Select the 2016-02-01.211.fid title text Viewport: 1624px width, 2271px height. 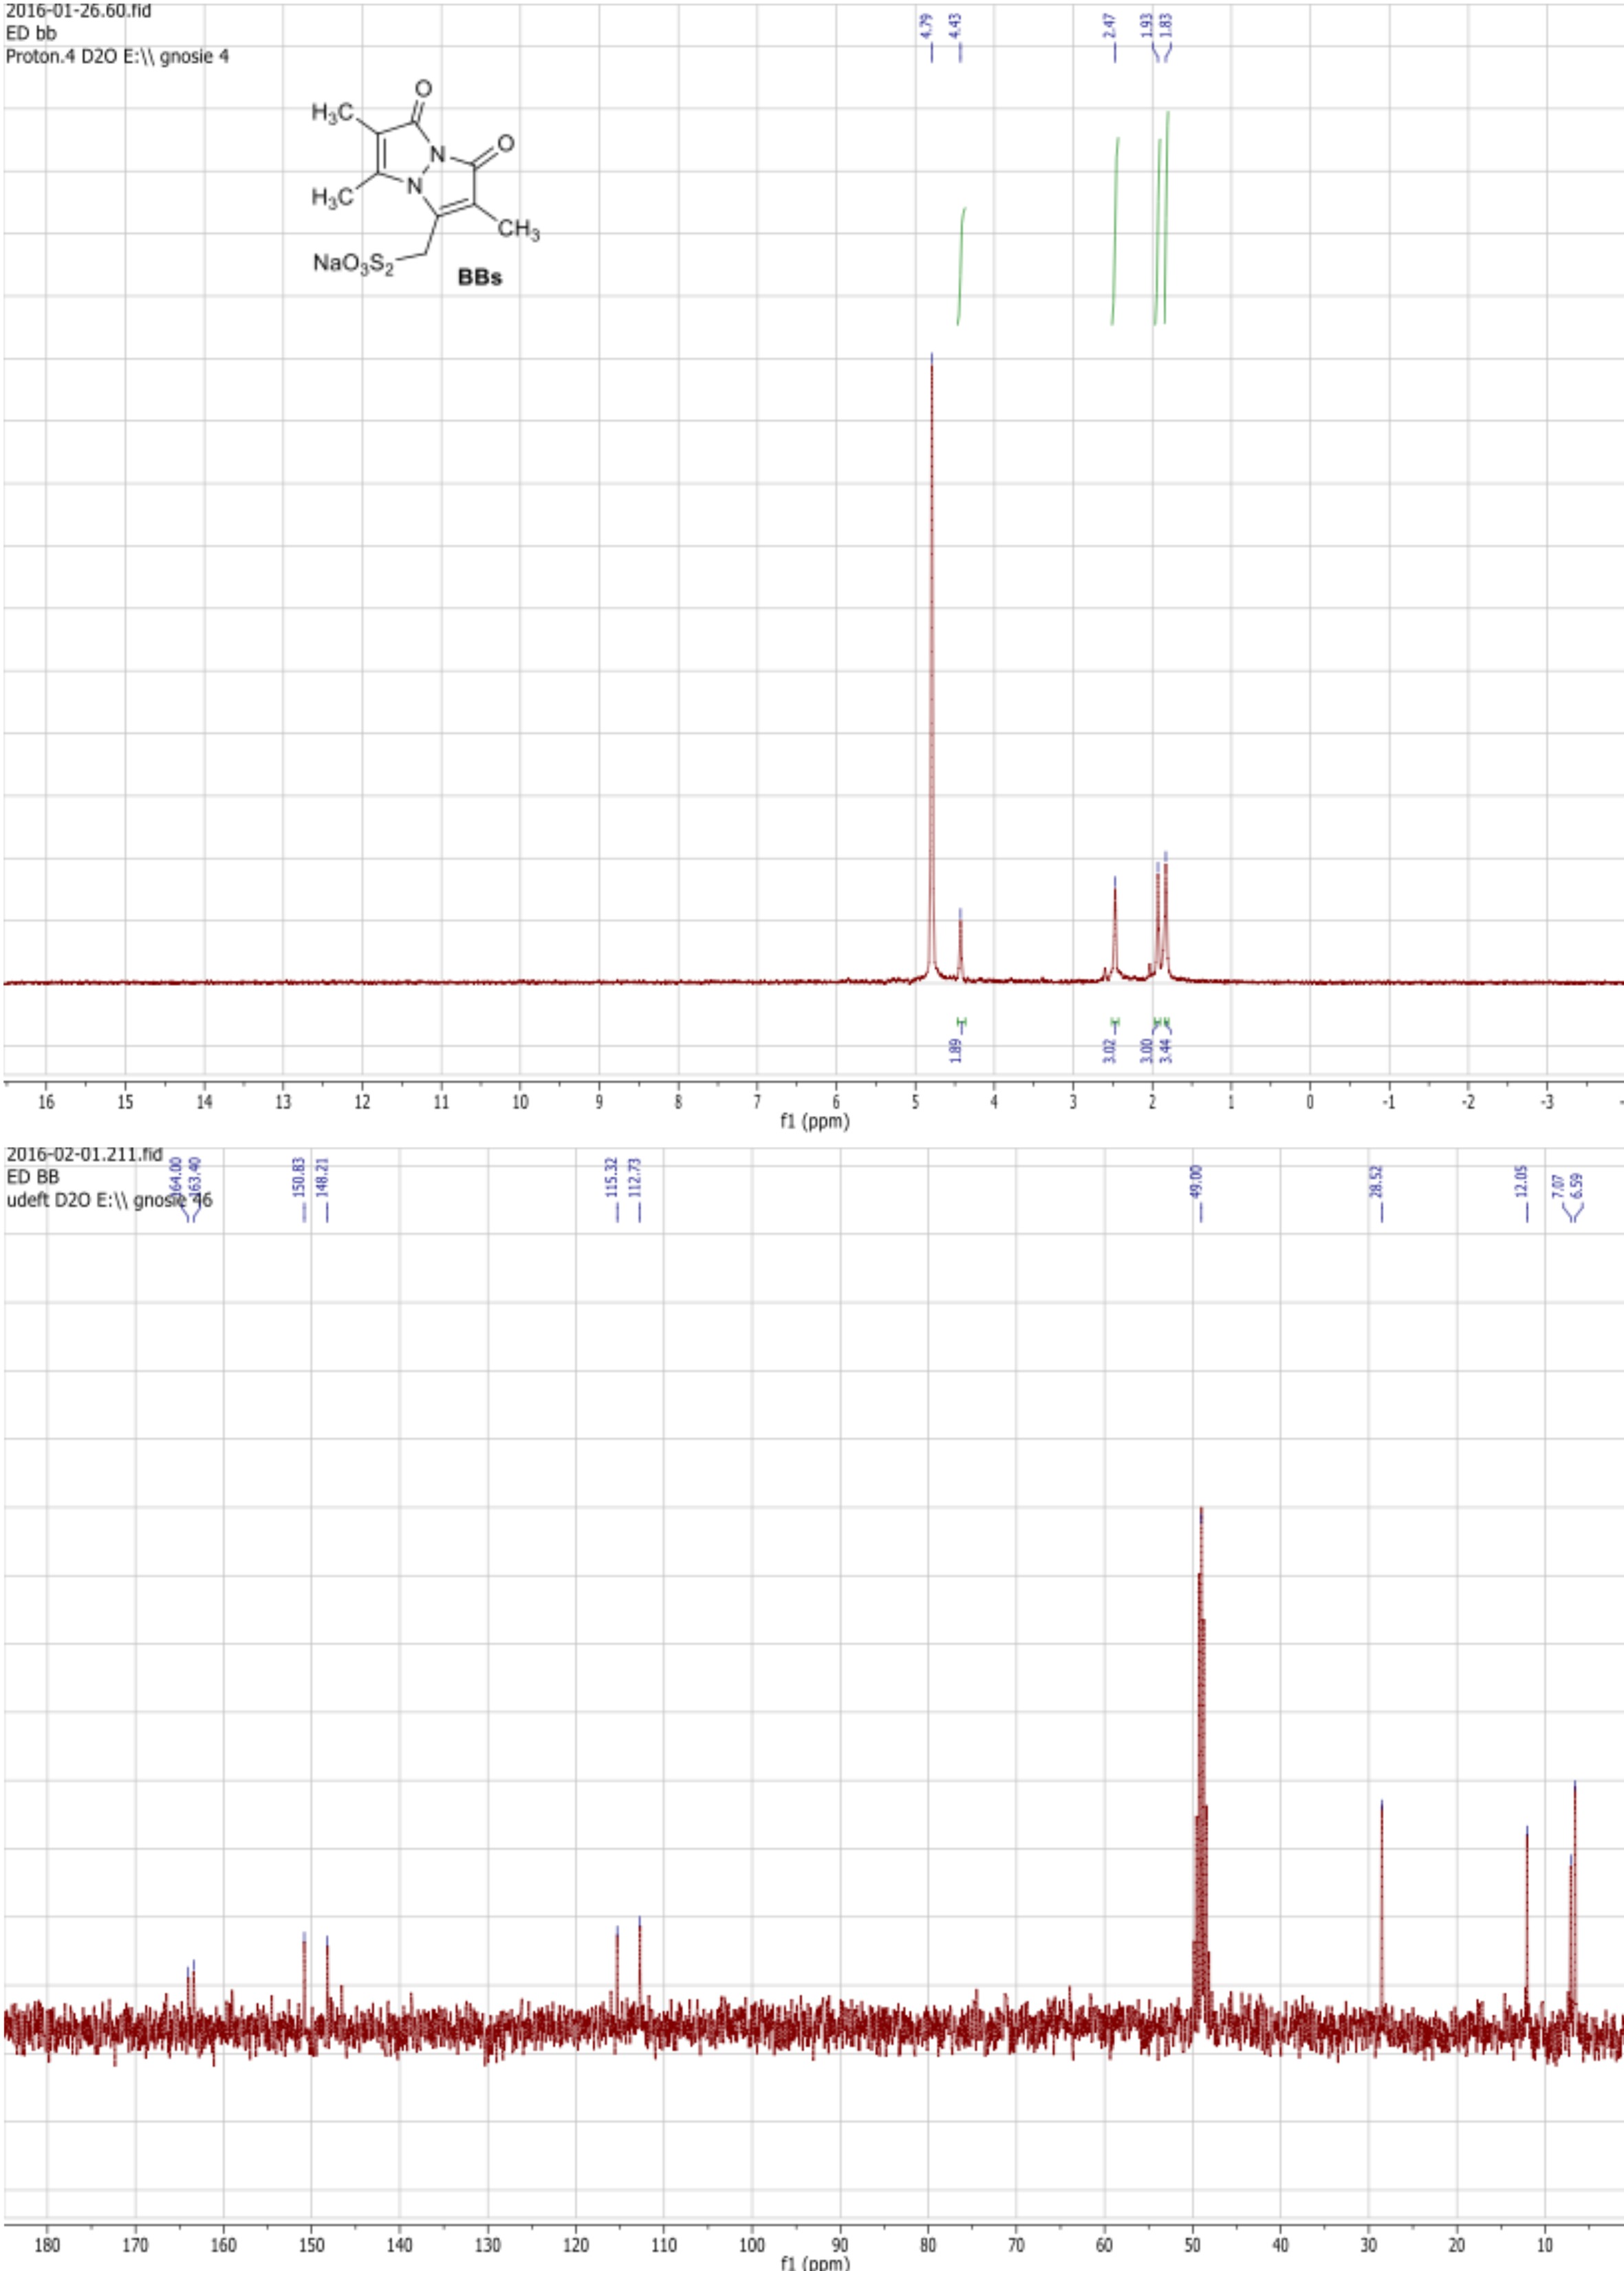pos(84,1154)
